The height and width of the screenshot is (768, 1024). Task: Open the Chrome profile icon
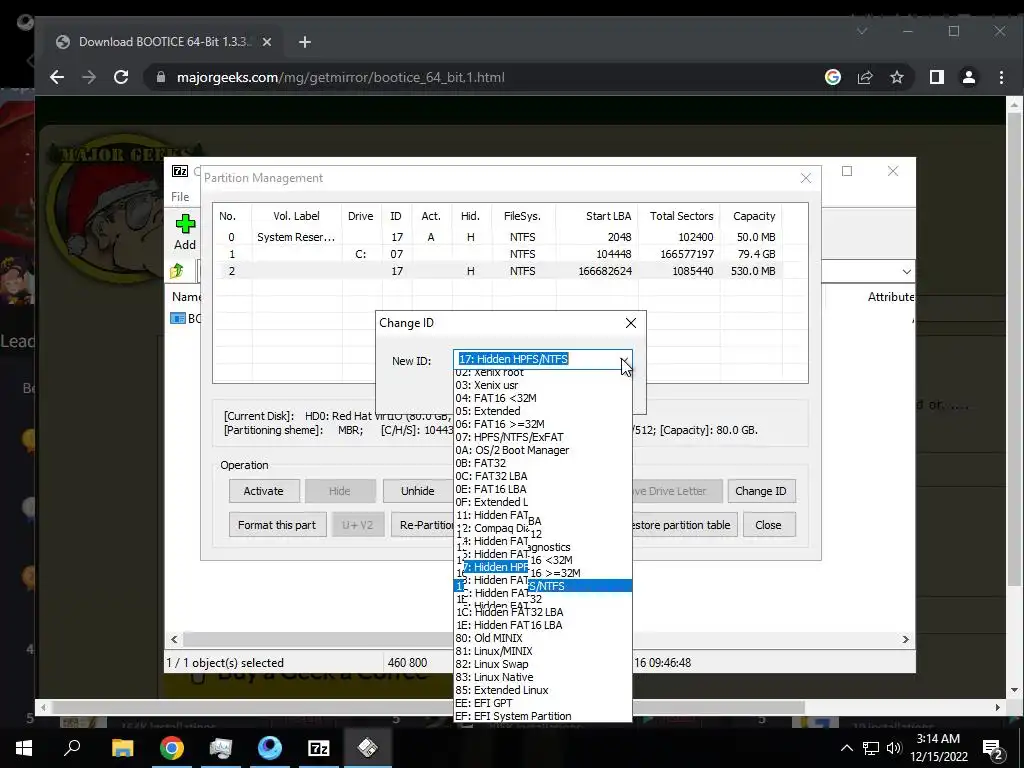968,77
